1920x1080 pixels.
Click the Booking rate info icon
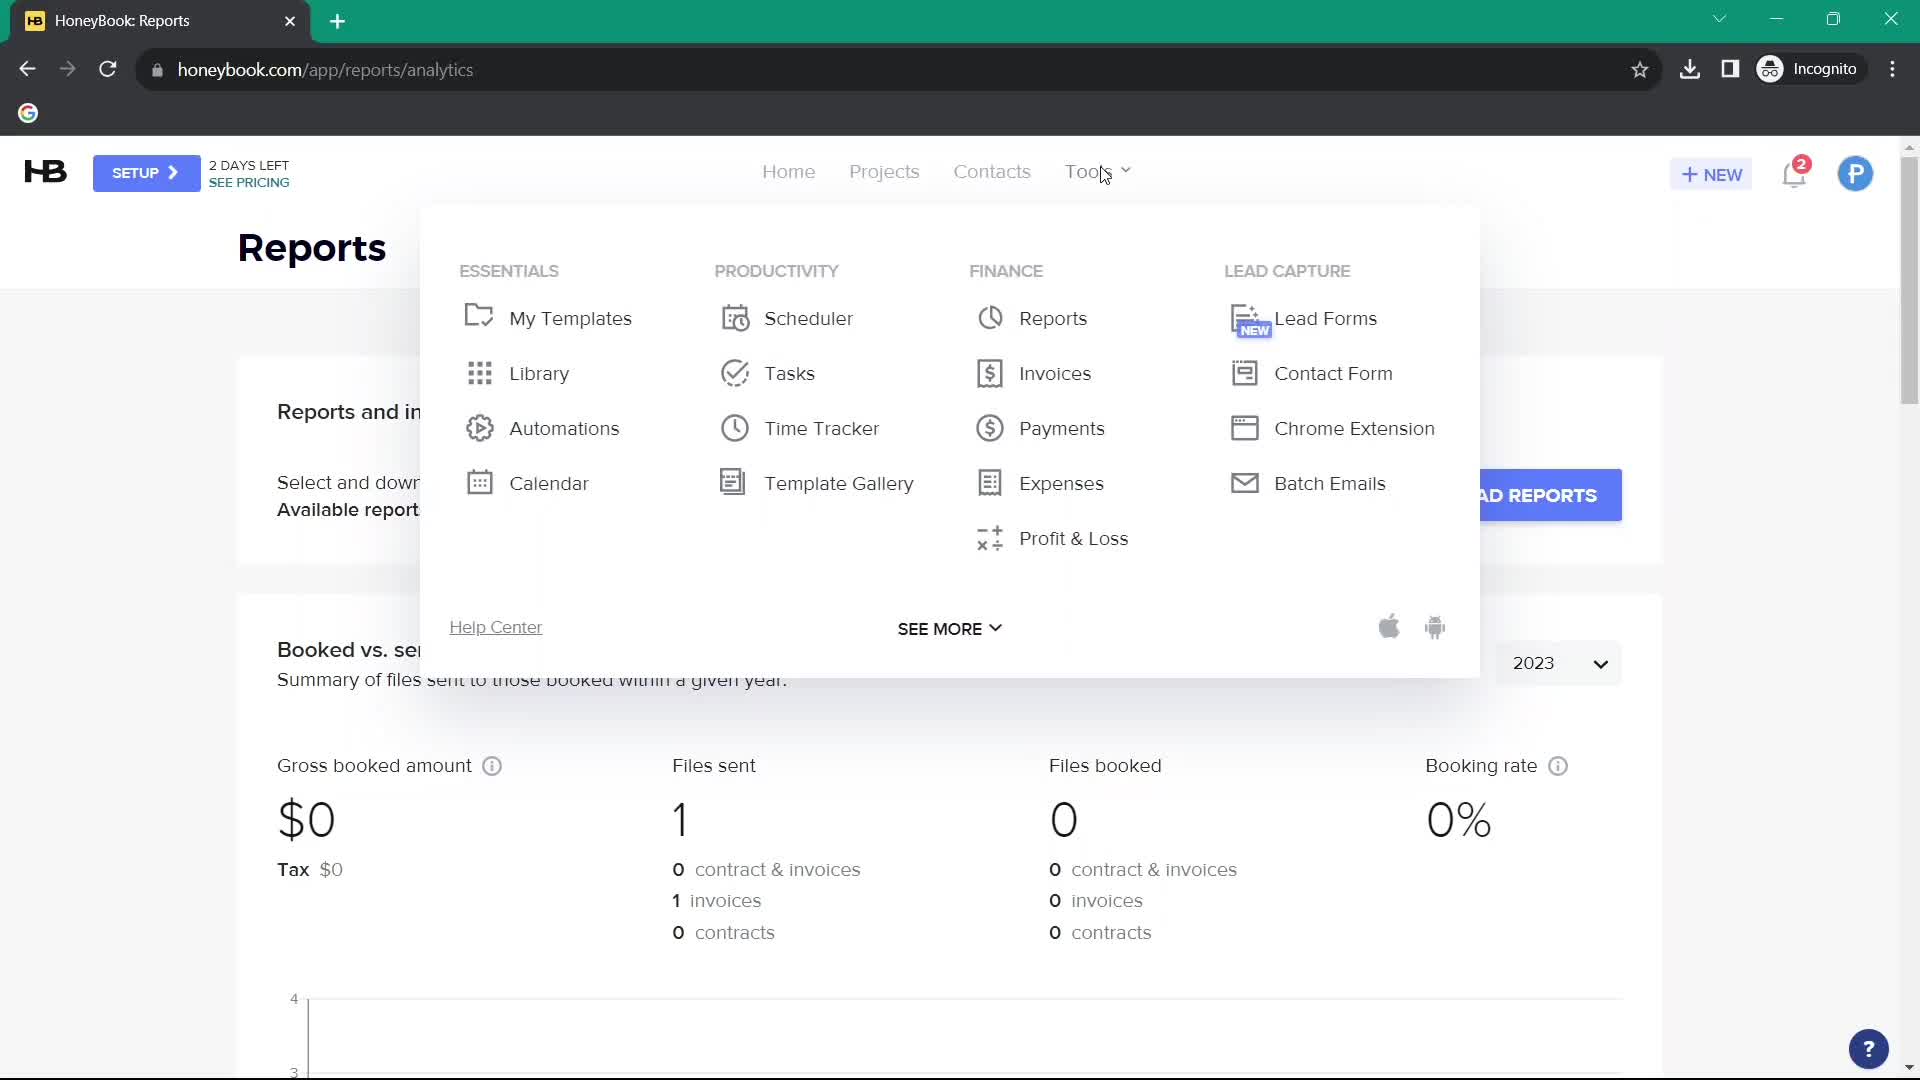tap(1558, 766)
